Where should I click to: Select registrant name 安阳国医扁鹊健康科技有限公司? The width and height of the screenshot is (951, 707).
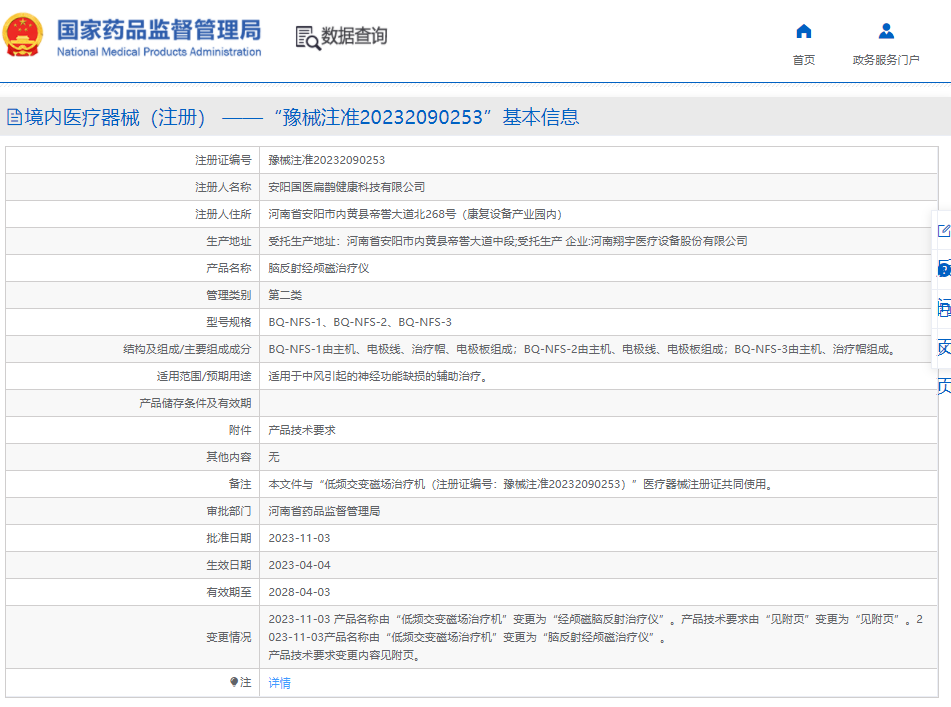click(346, 187)
